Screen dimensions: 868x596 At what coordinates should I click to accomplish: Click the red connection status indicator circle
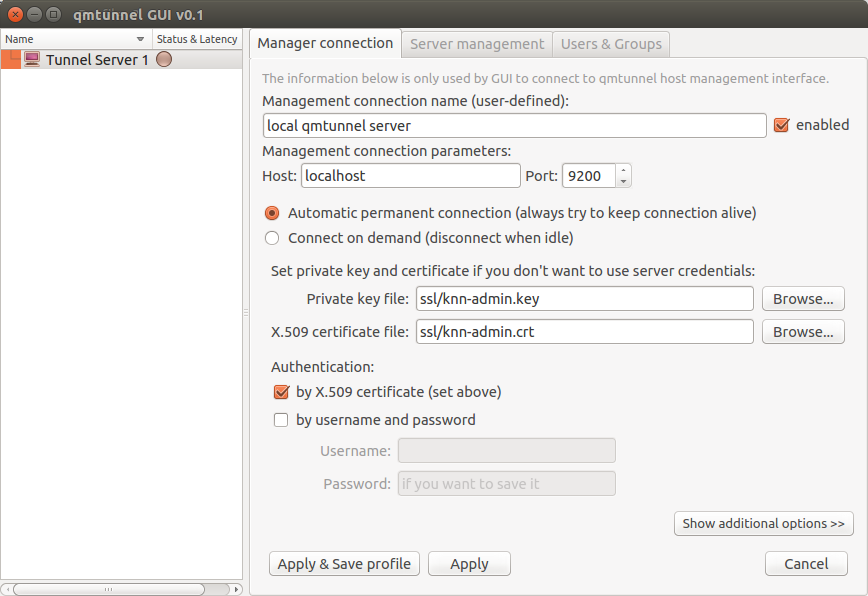(x=164, y=59)
